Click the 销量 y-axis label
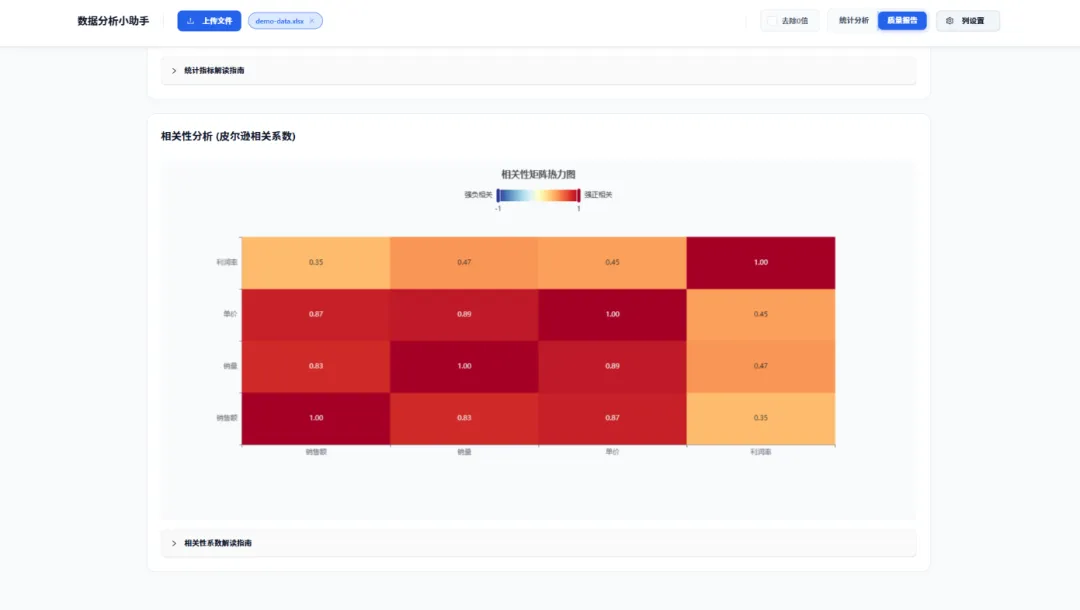Image resolution: width=1080 pixels, height=610 pixels. point(230,366)
